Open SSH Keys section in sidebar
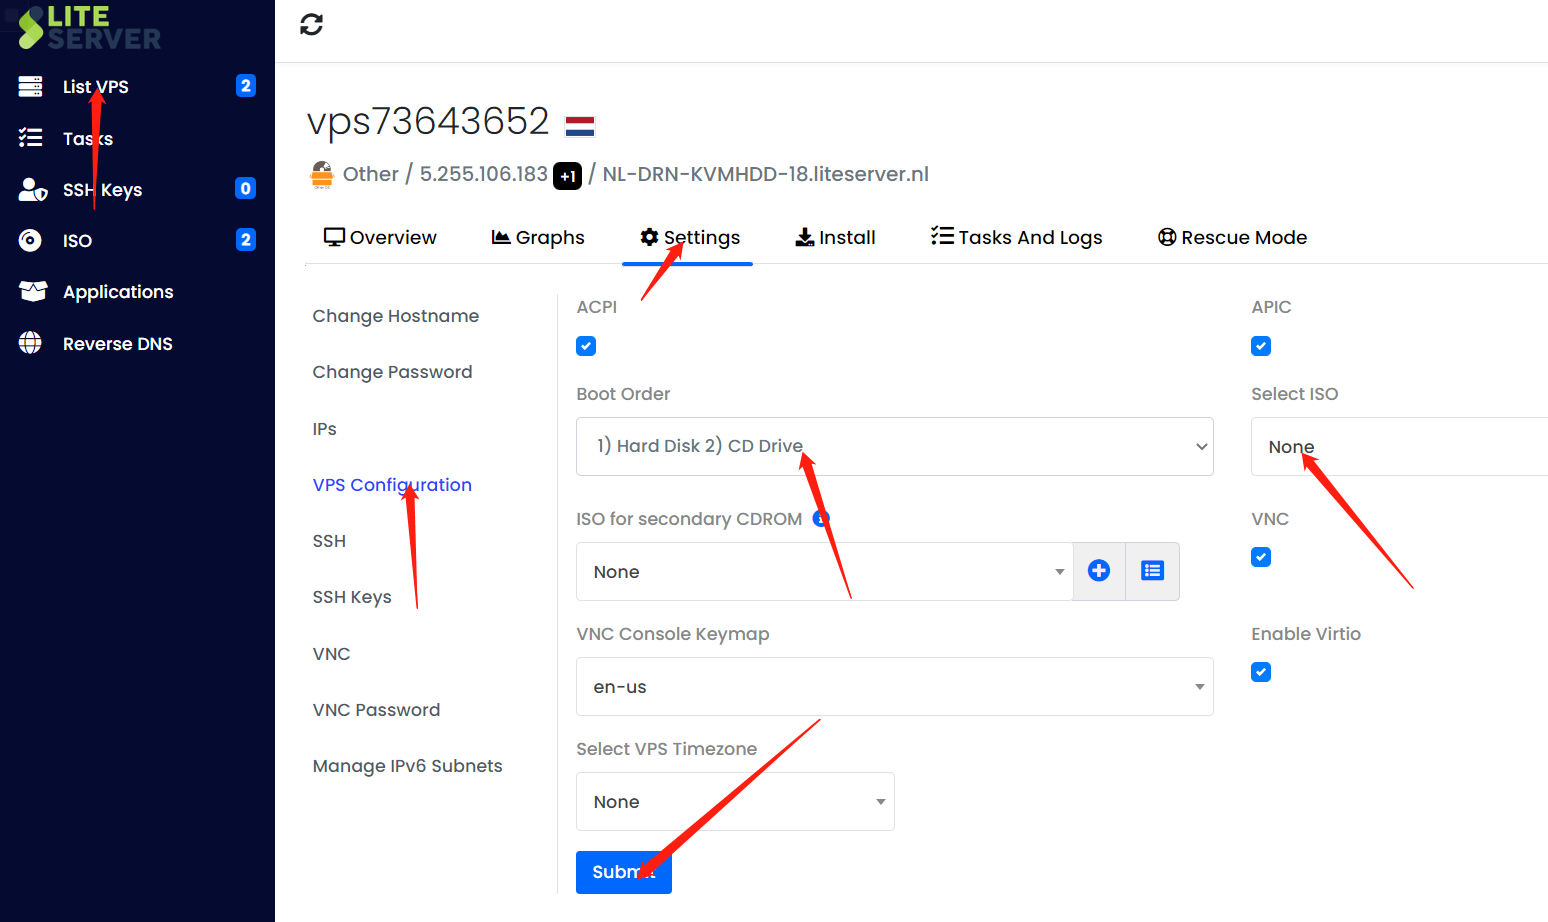This screenshot has height=922, width=1548. tap(103, 189)
